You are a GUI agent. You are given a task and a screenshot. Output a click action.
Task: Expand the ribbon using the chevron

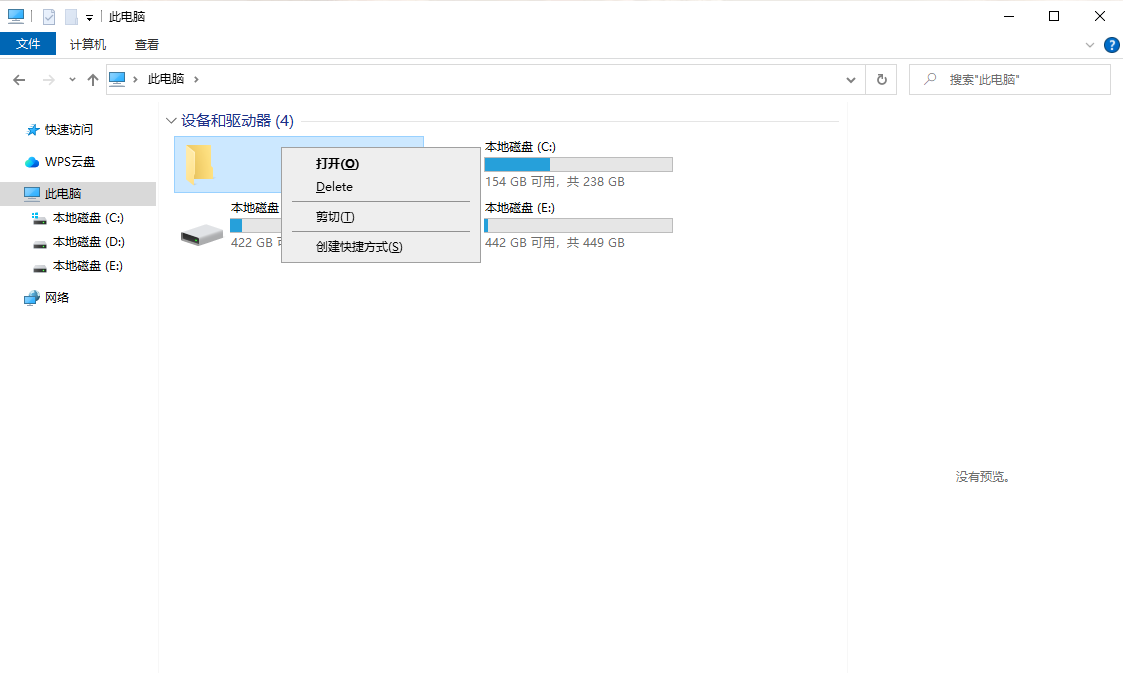point(1090,45)
